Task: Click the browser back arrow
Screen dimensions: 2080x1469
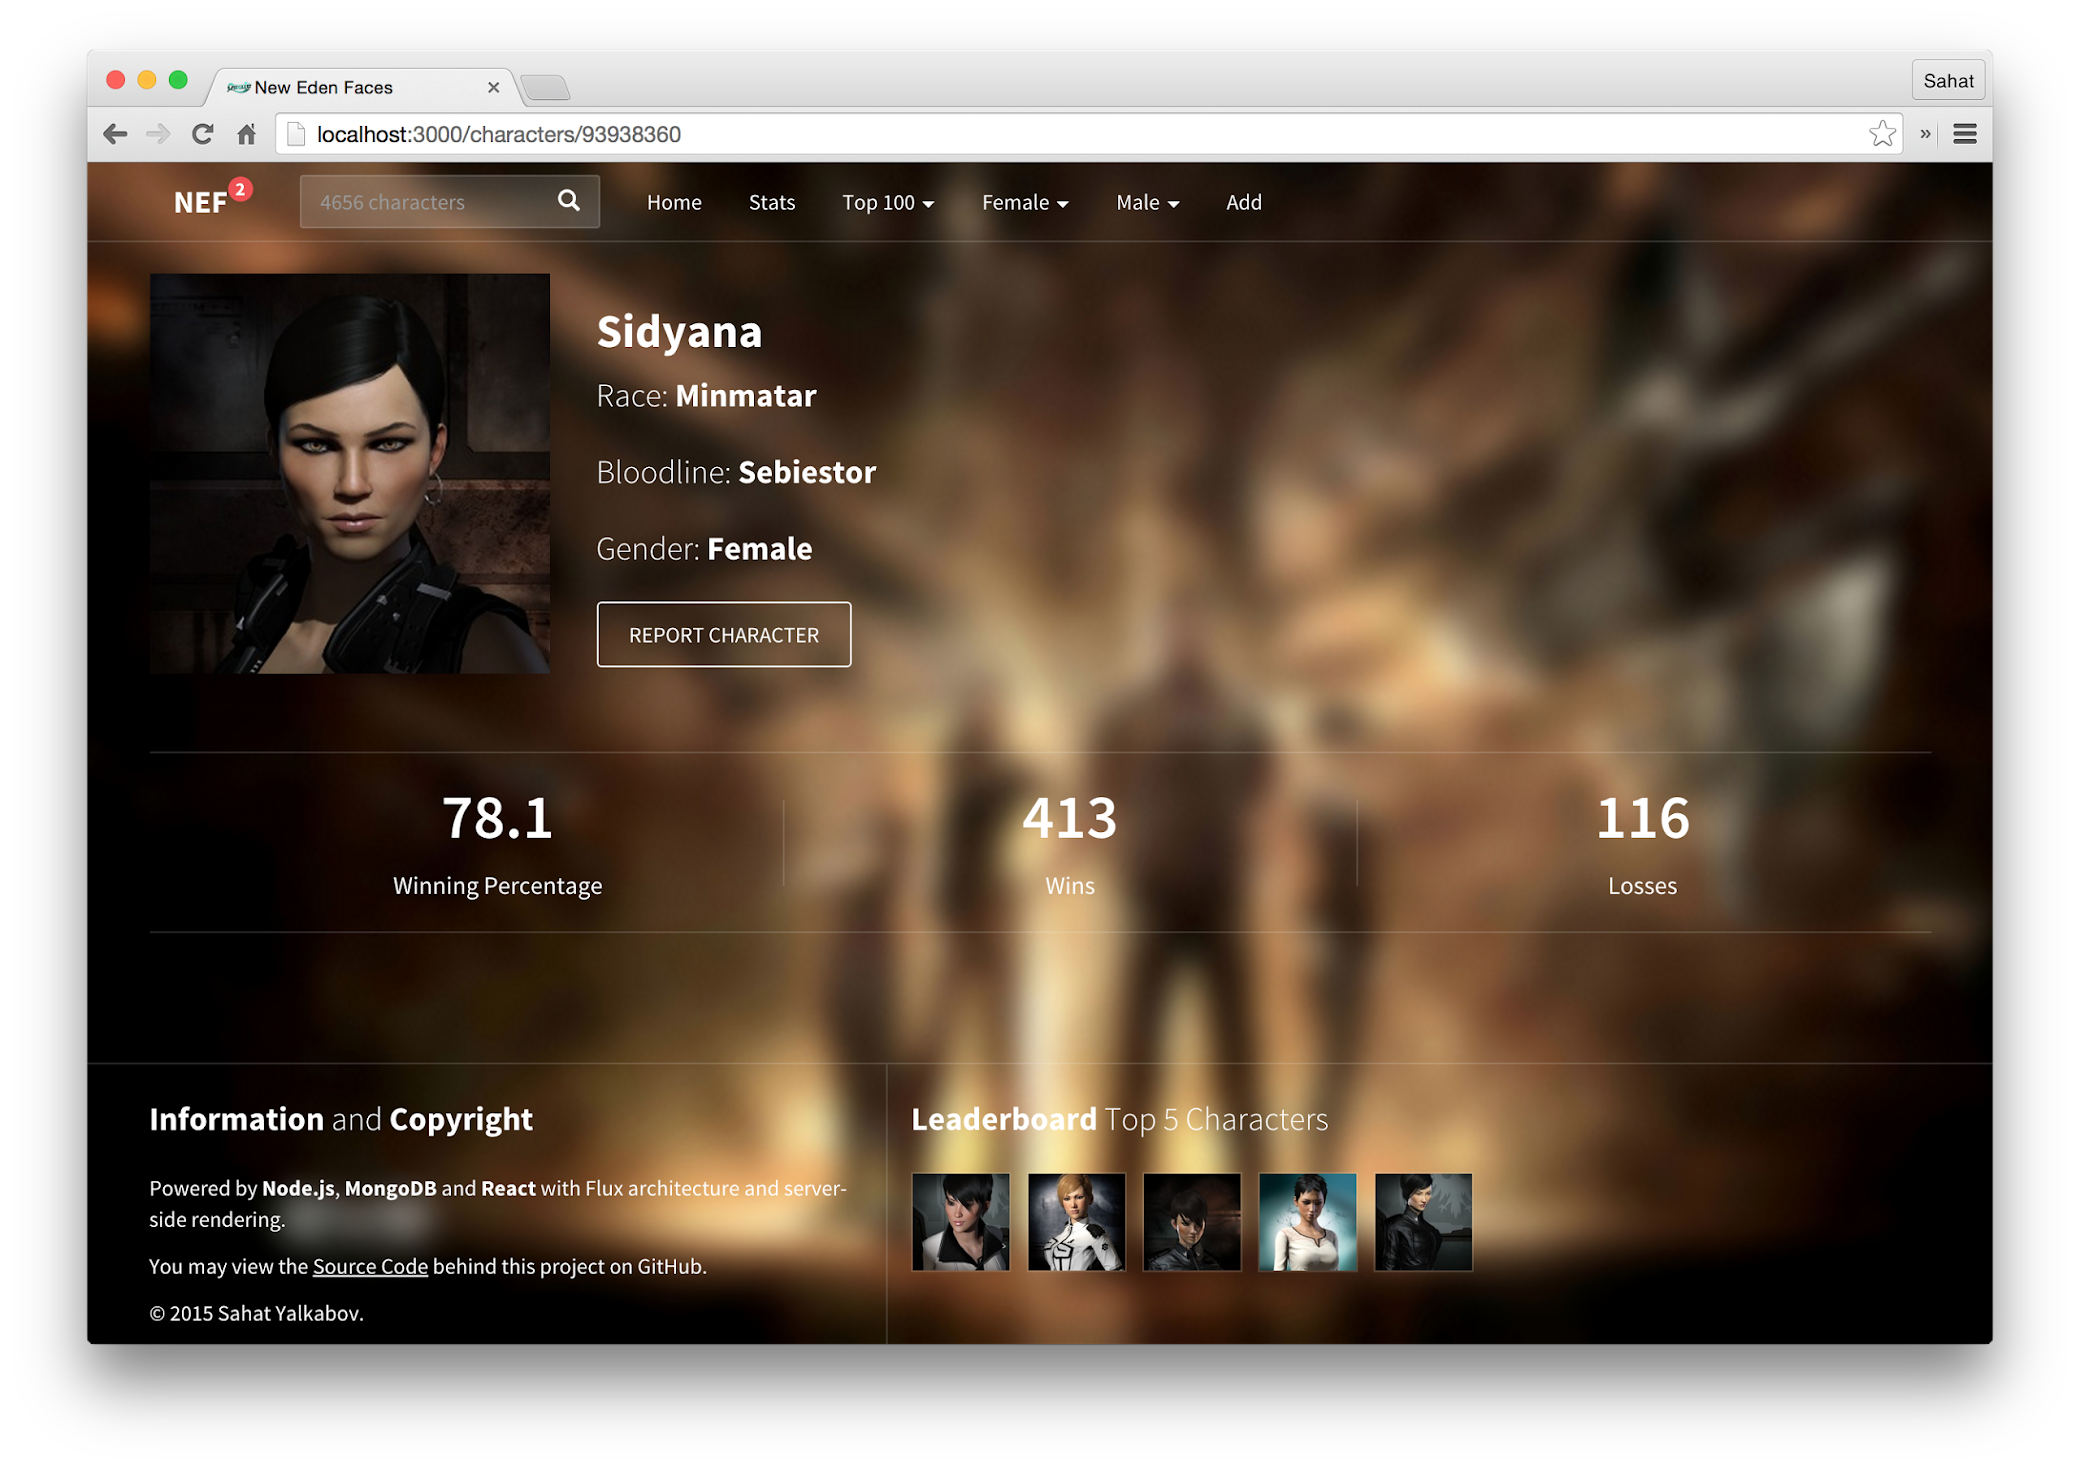Action: point(115,134)
